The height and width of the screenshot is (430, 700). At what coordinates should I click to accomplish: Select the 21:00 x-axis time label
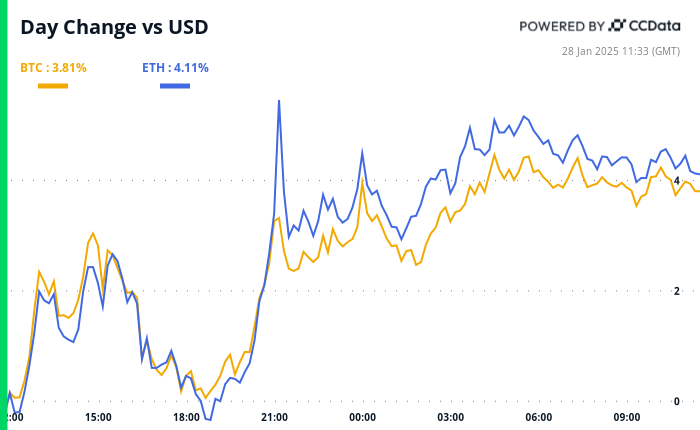pos(274,417)
